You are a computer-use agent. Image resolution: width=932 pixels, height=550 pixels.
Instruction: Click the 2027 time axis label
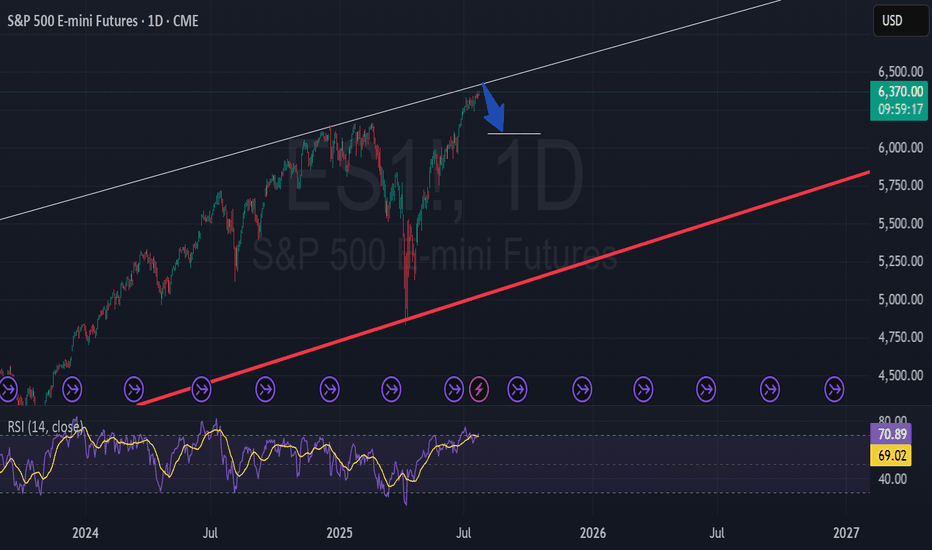tap(846, 533)
